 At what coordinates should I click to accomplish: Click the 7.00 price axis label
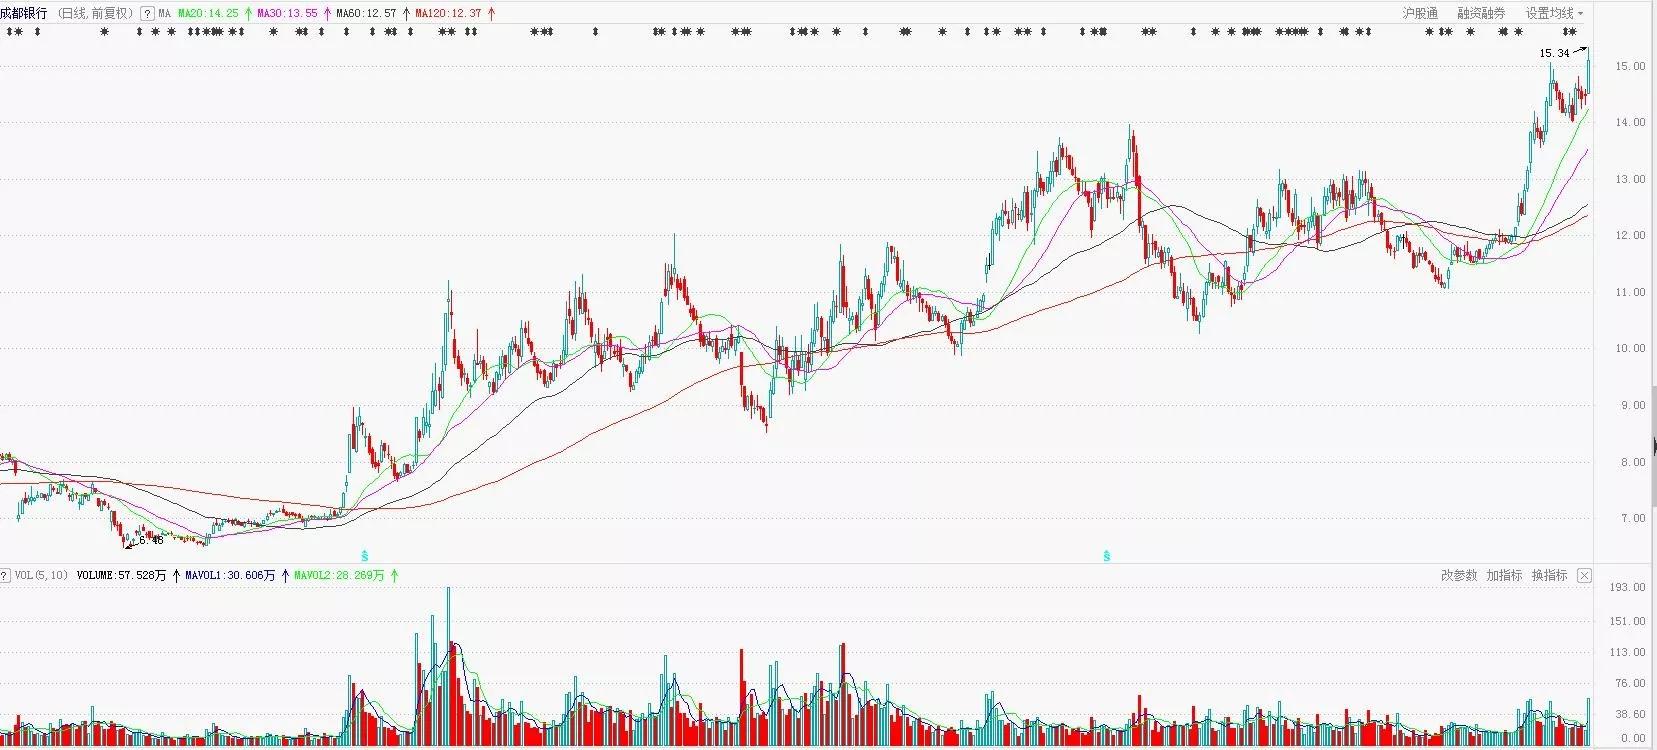click(1633, 519)
